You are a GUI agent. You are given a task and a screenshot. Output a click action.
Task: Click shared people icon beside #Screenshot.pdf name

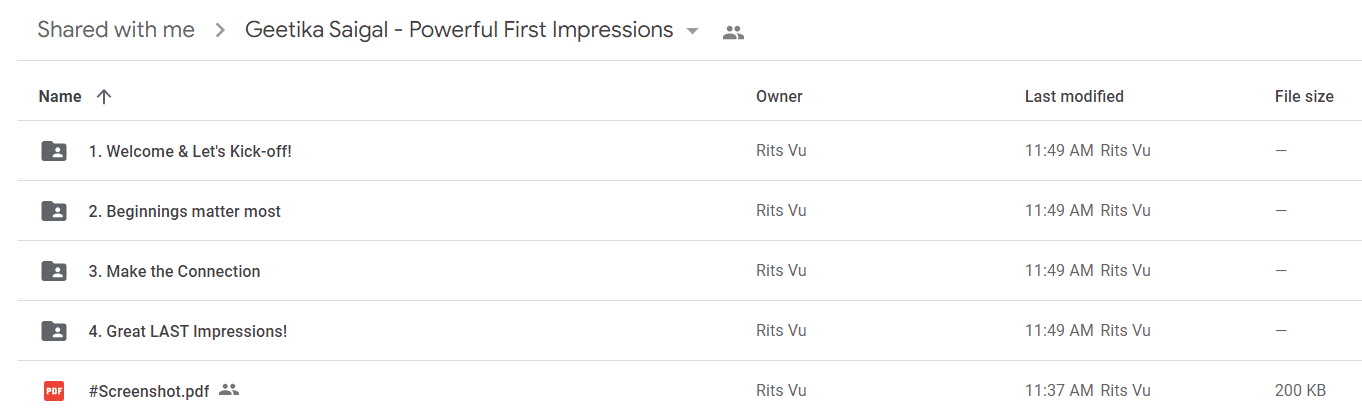tap(229, 390)
